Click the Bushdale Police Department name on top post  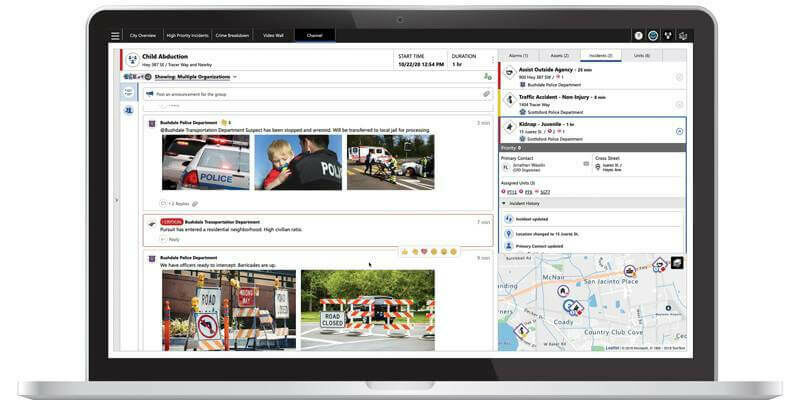click(188, 123)
